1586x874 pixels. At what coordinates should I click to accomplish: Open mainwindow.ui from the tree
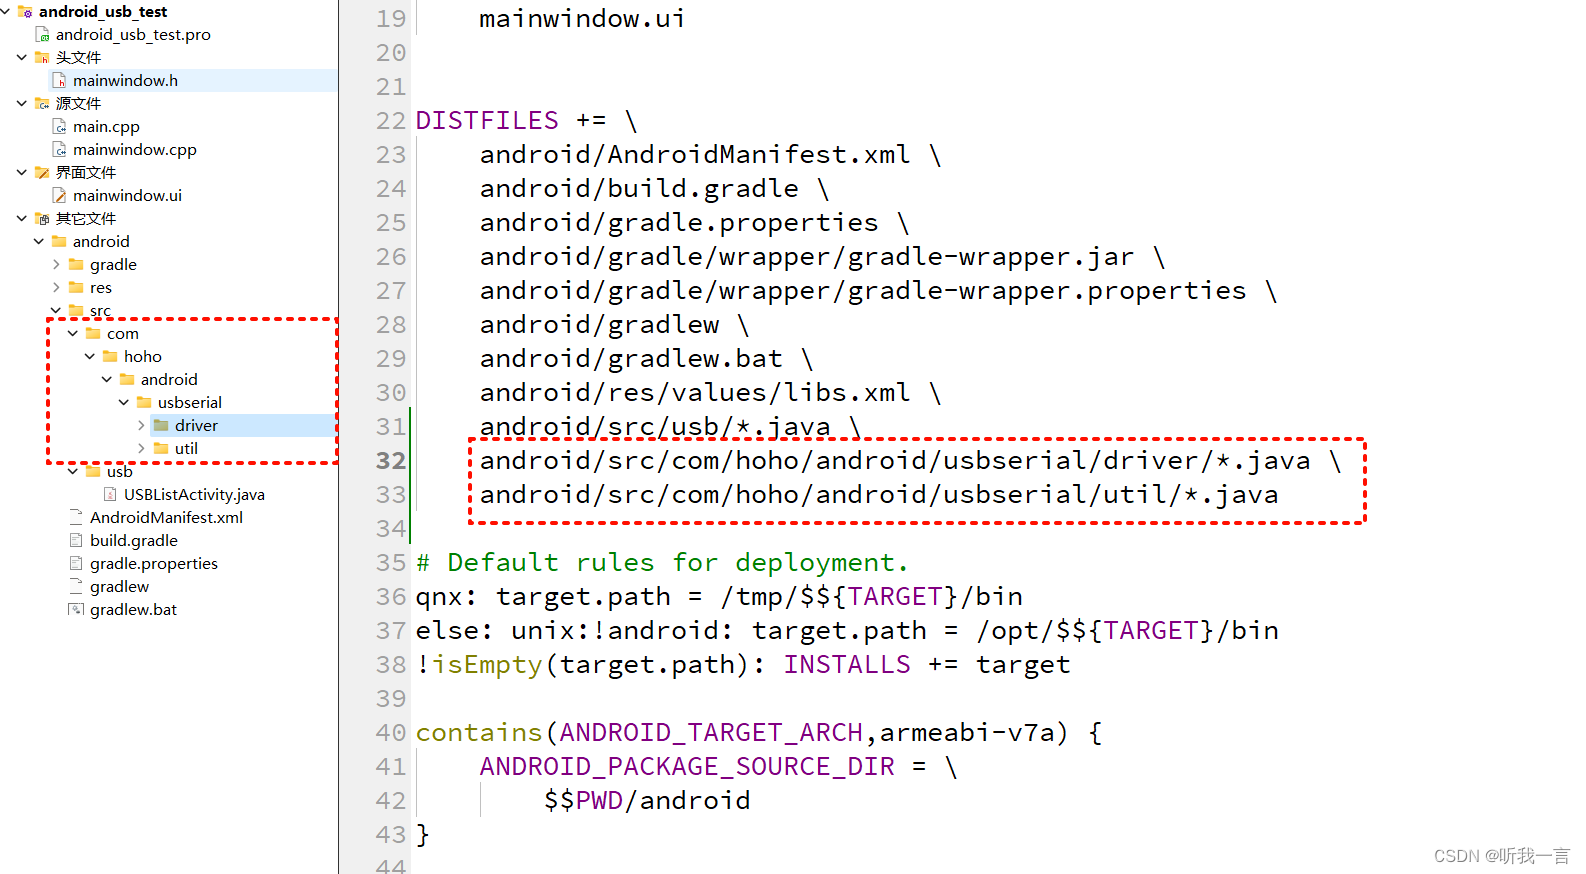(127, 195)
